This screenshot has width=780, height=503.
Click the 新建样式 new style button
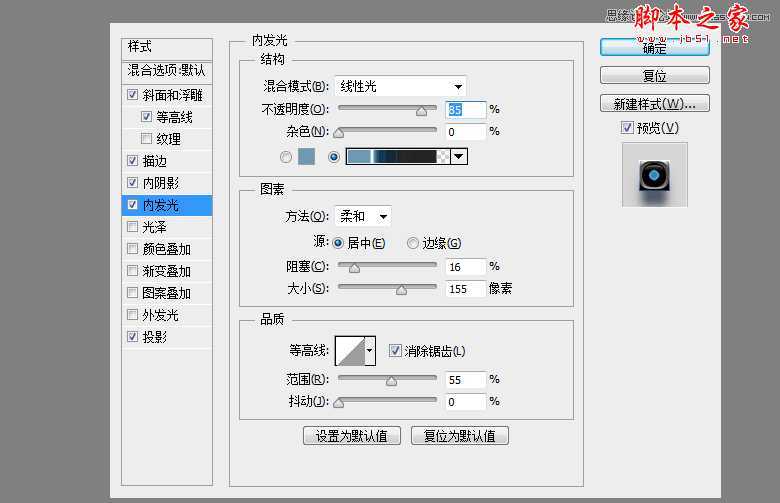coord(654,104)
